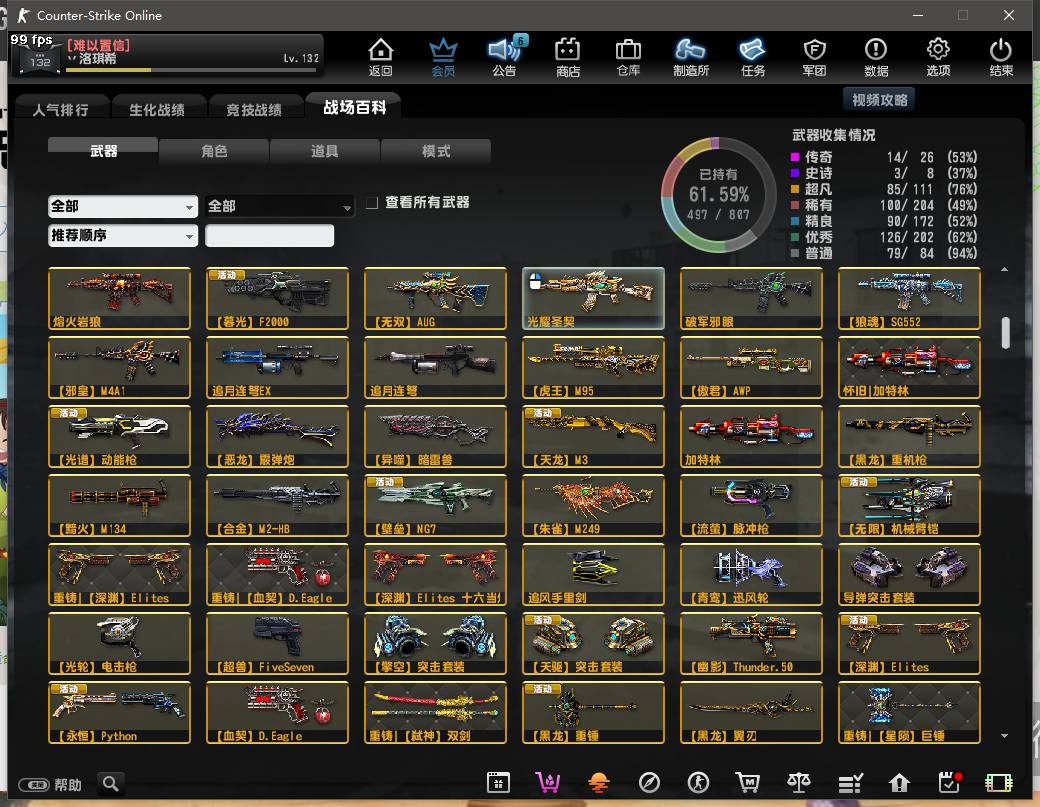Click the M shopping cart icon
Image resolution: width=1040 pixels, height=807 pixels.
(748, 783)
